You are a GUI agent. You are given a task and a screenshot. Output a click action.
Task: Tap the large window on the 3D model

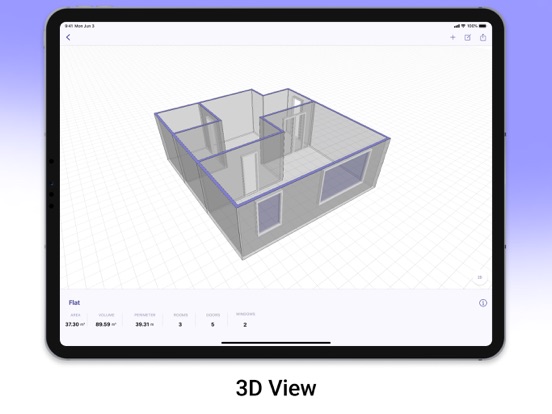(x=345, y=177)
